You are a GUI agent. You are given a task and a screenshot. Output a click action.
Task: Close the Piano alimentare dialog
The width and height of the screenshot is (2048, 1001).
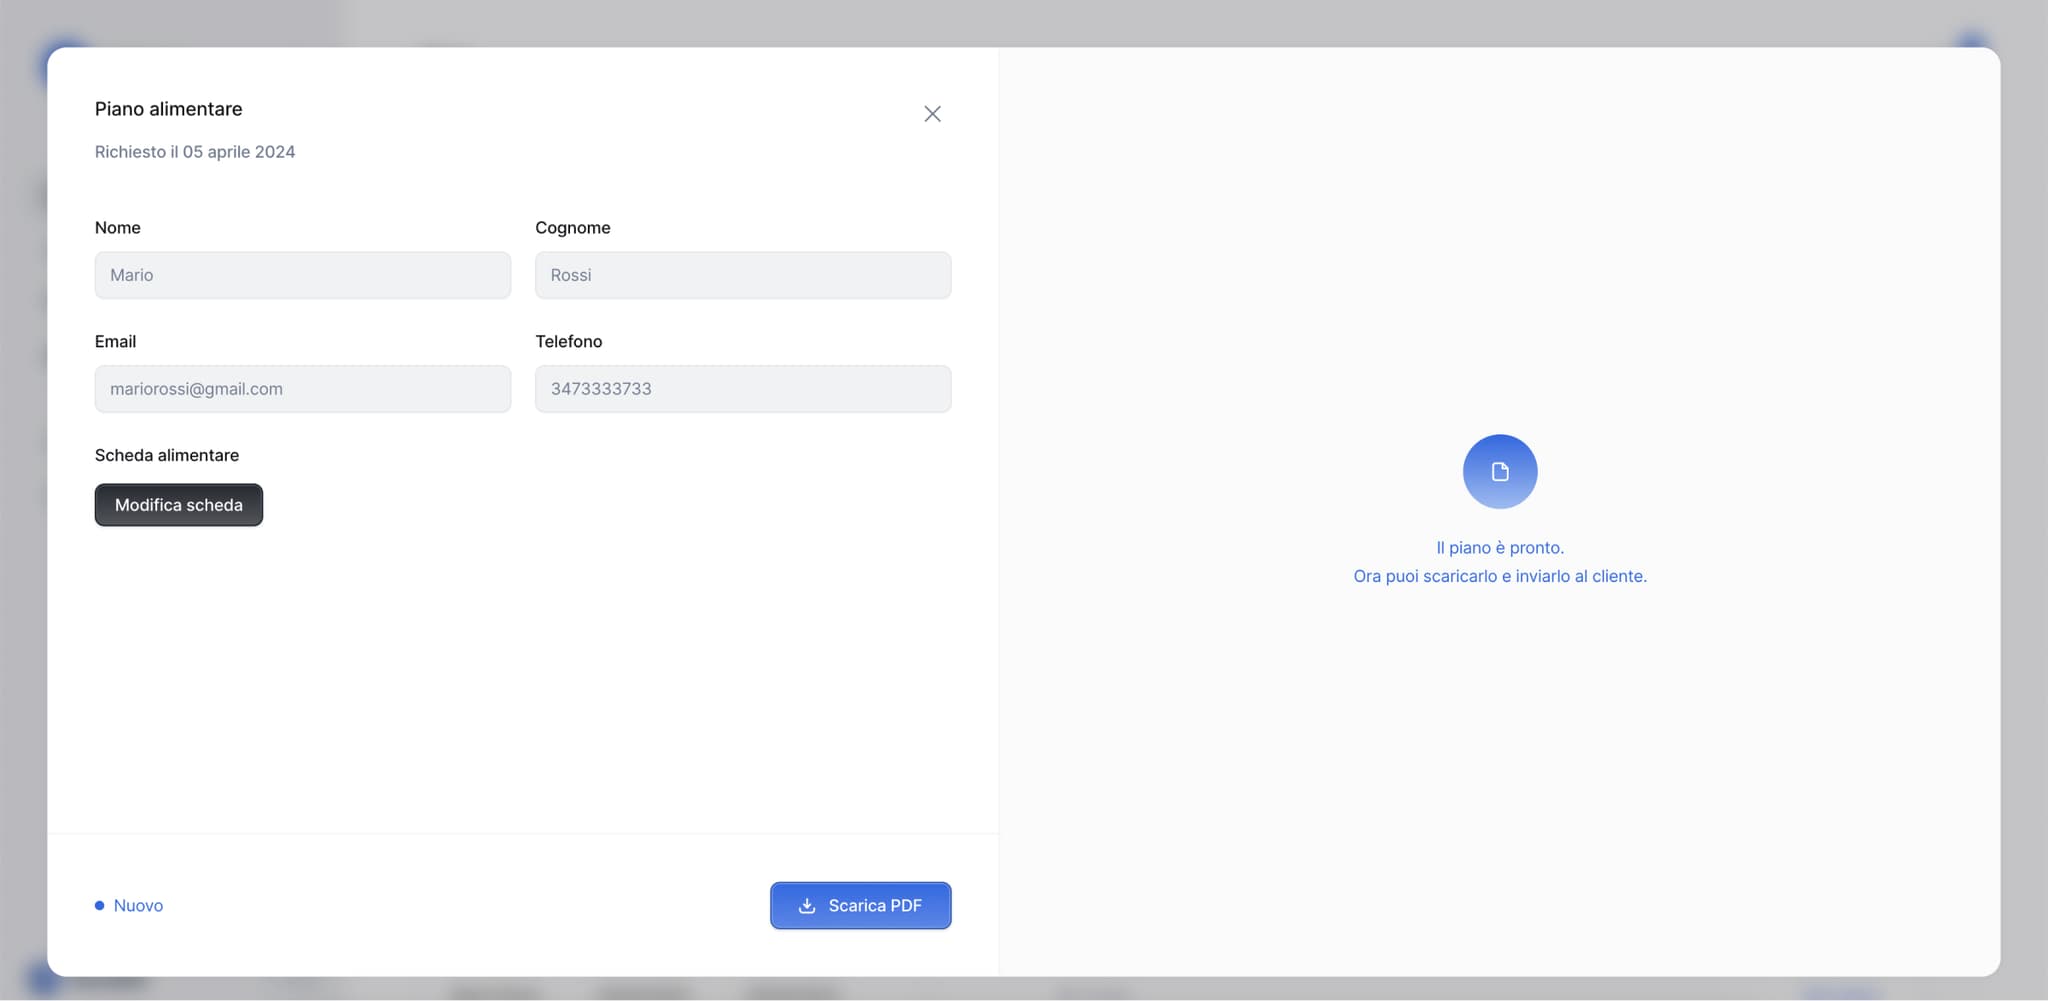[x=932, y=114]
